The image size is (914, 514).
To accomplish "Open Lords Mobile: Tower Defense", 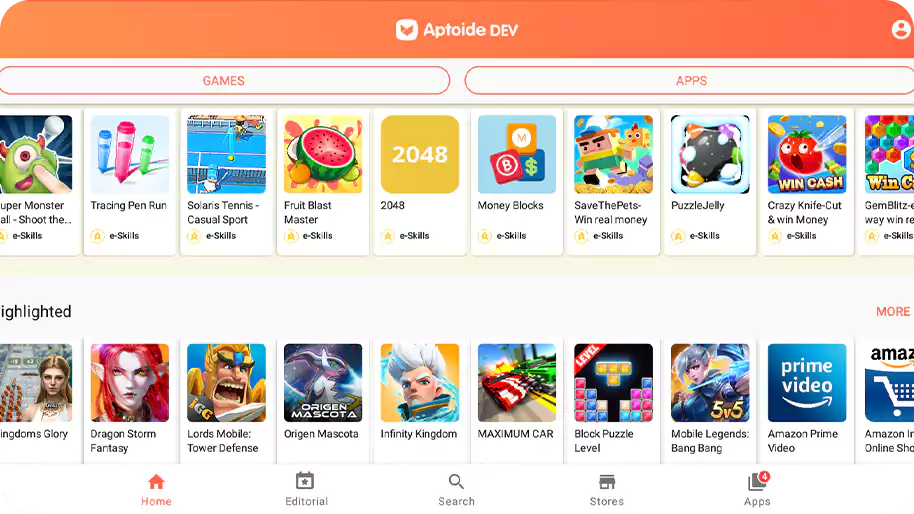I will click(226, 400).
